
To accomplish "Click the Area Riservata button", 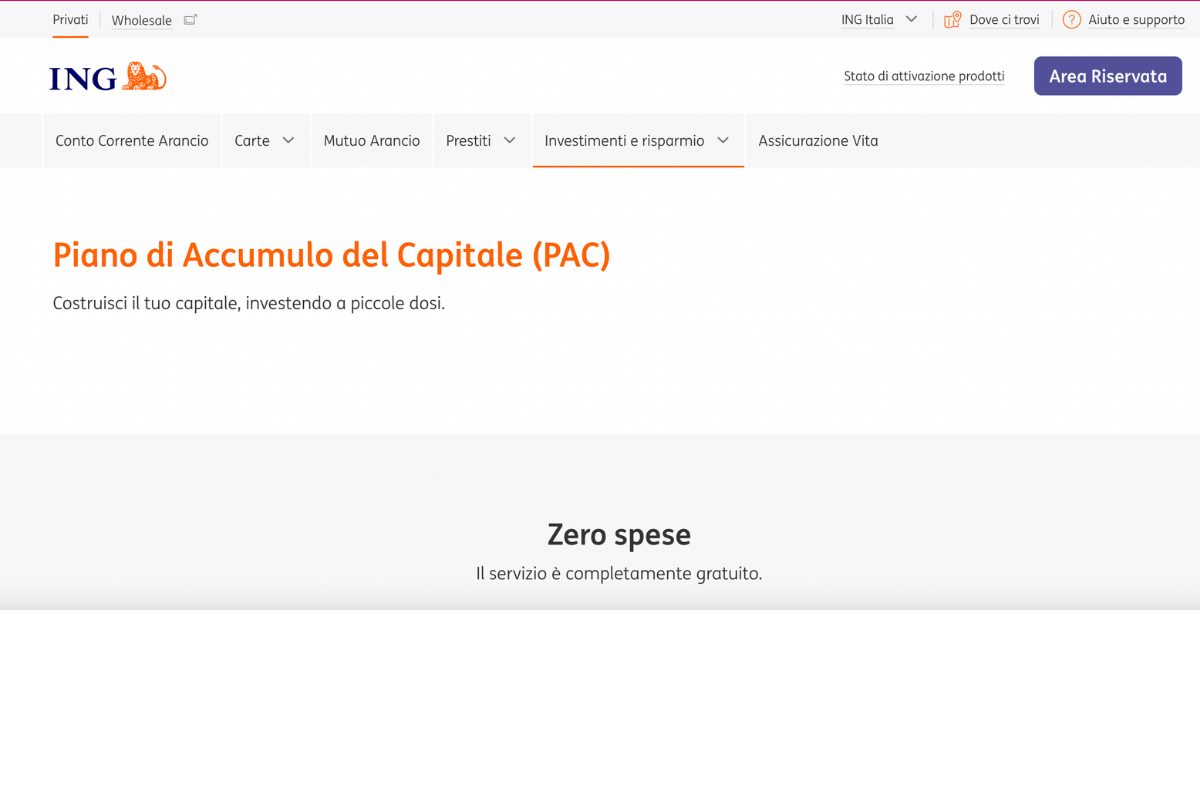I will (x=1107, y=76).
